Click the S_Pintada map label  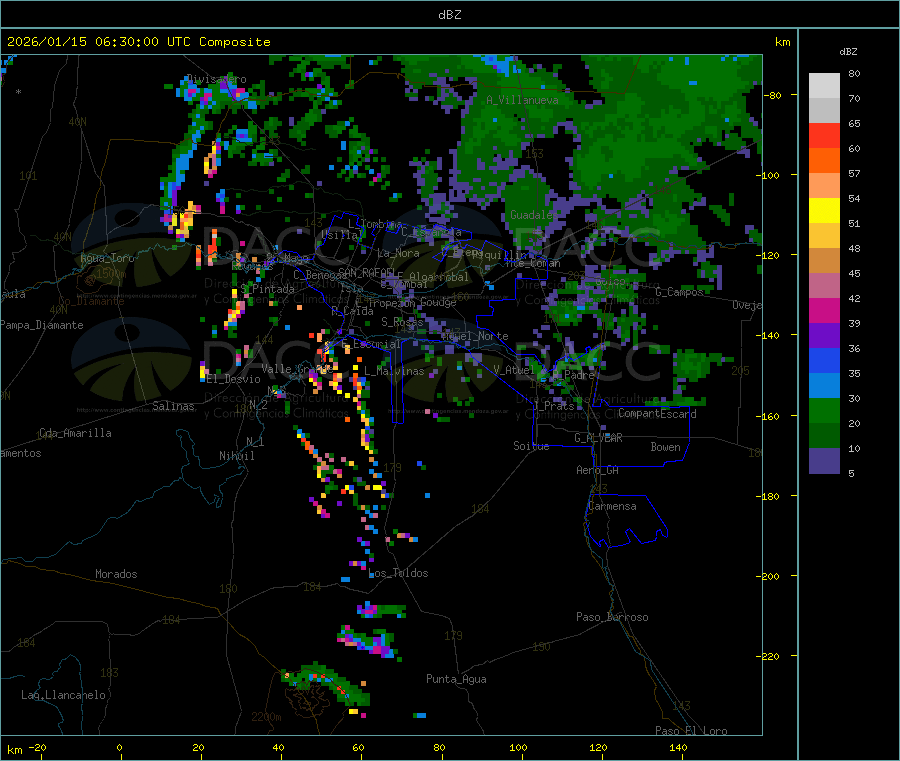(x=267, y=289)
